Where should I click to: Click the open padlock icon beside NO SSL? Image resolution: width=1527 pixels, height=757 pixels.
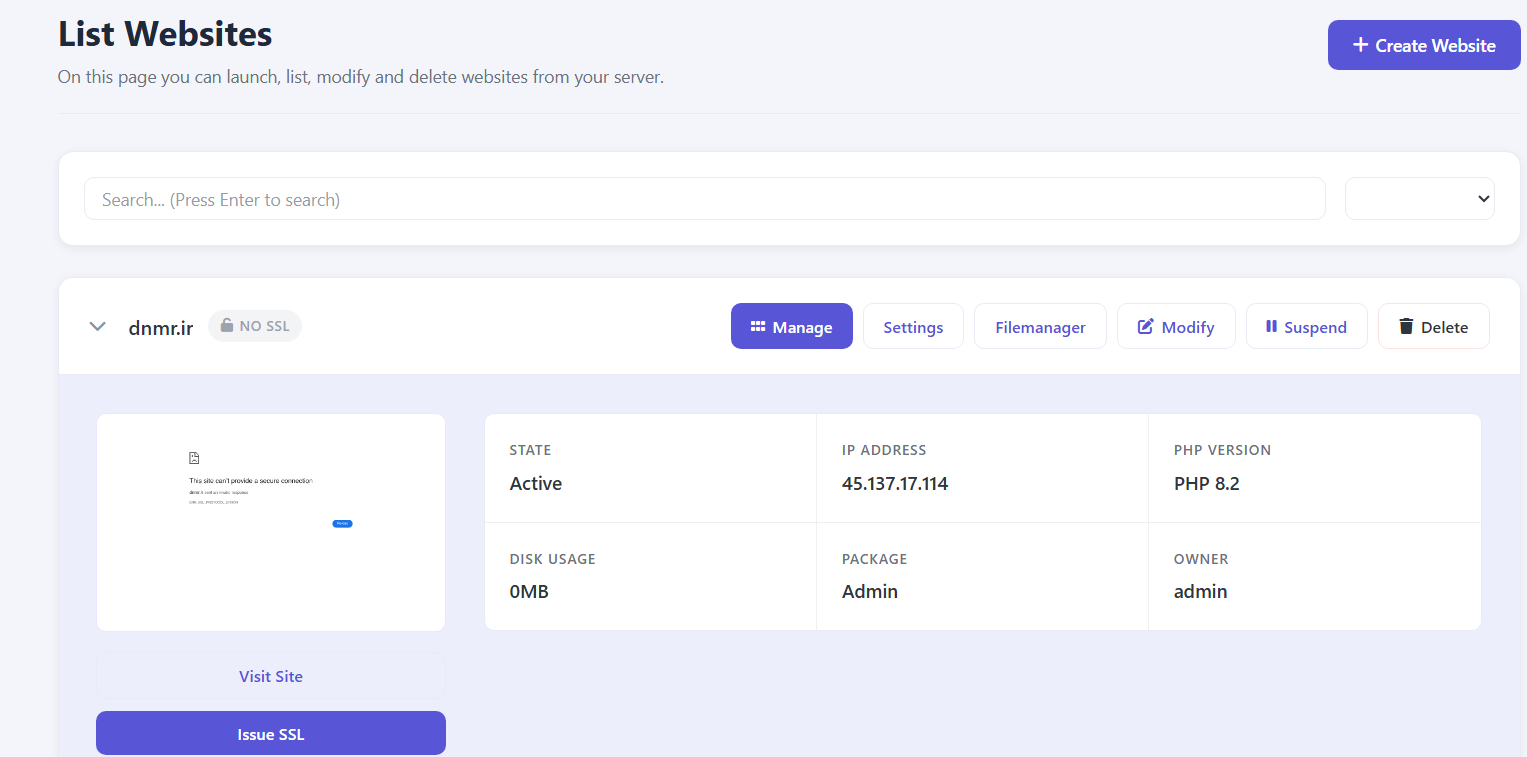tap(227, 325)
